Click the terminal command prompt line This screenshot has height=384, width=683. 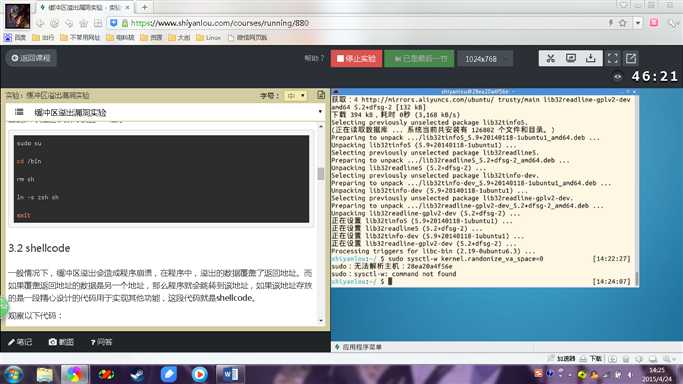[480, 282]
